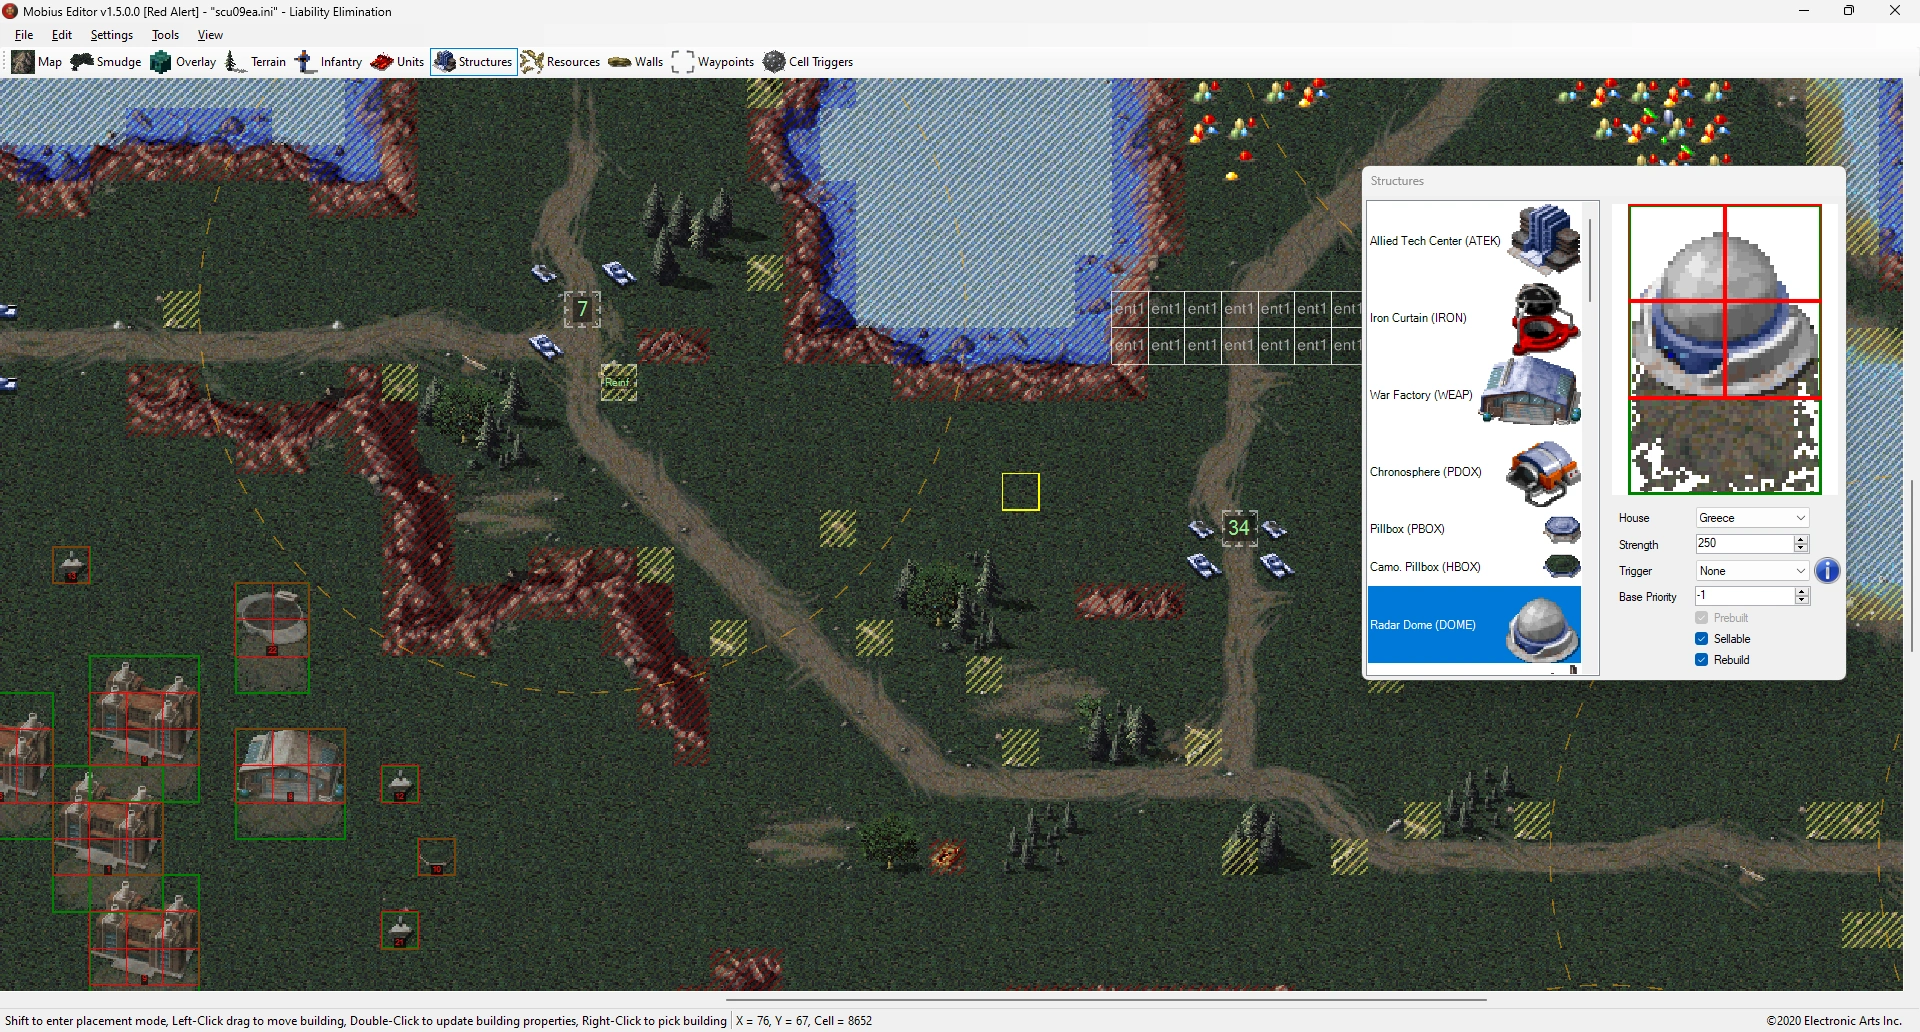Switch to the Cell Triggers tool

click(x=808, y=62)
